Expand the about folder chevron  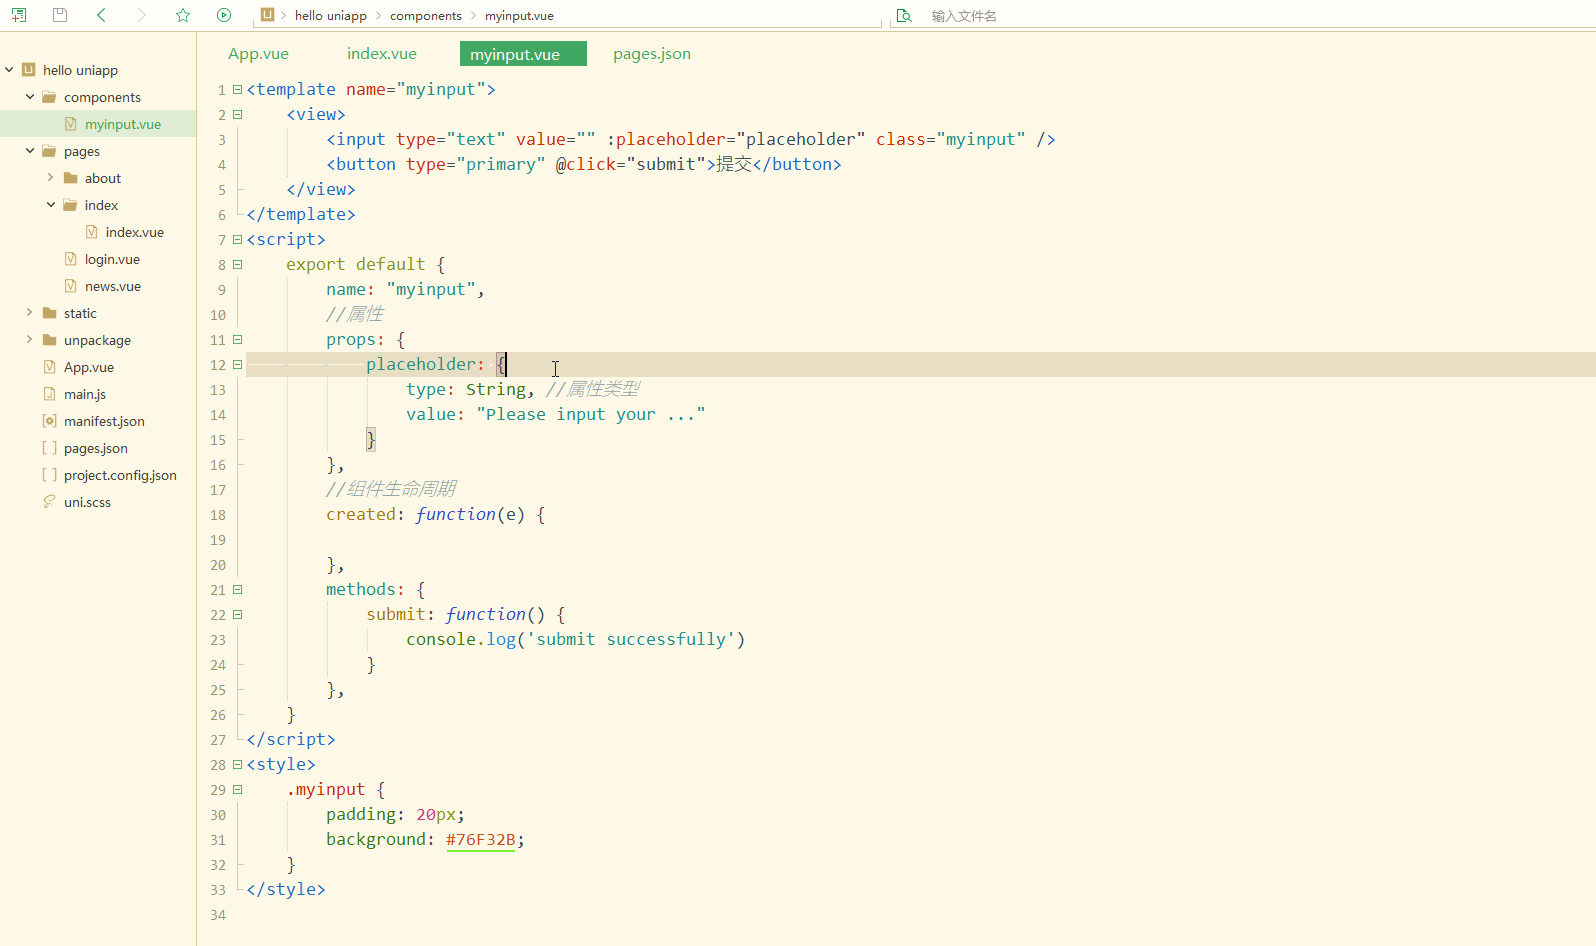click(51, 178)
